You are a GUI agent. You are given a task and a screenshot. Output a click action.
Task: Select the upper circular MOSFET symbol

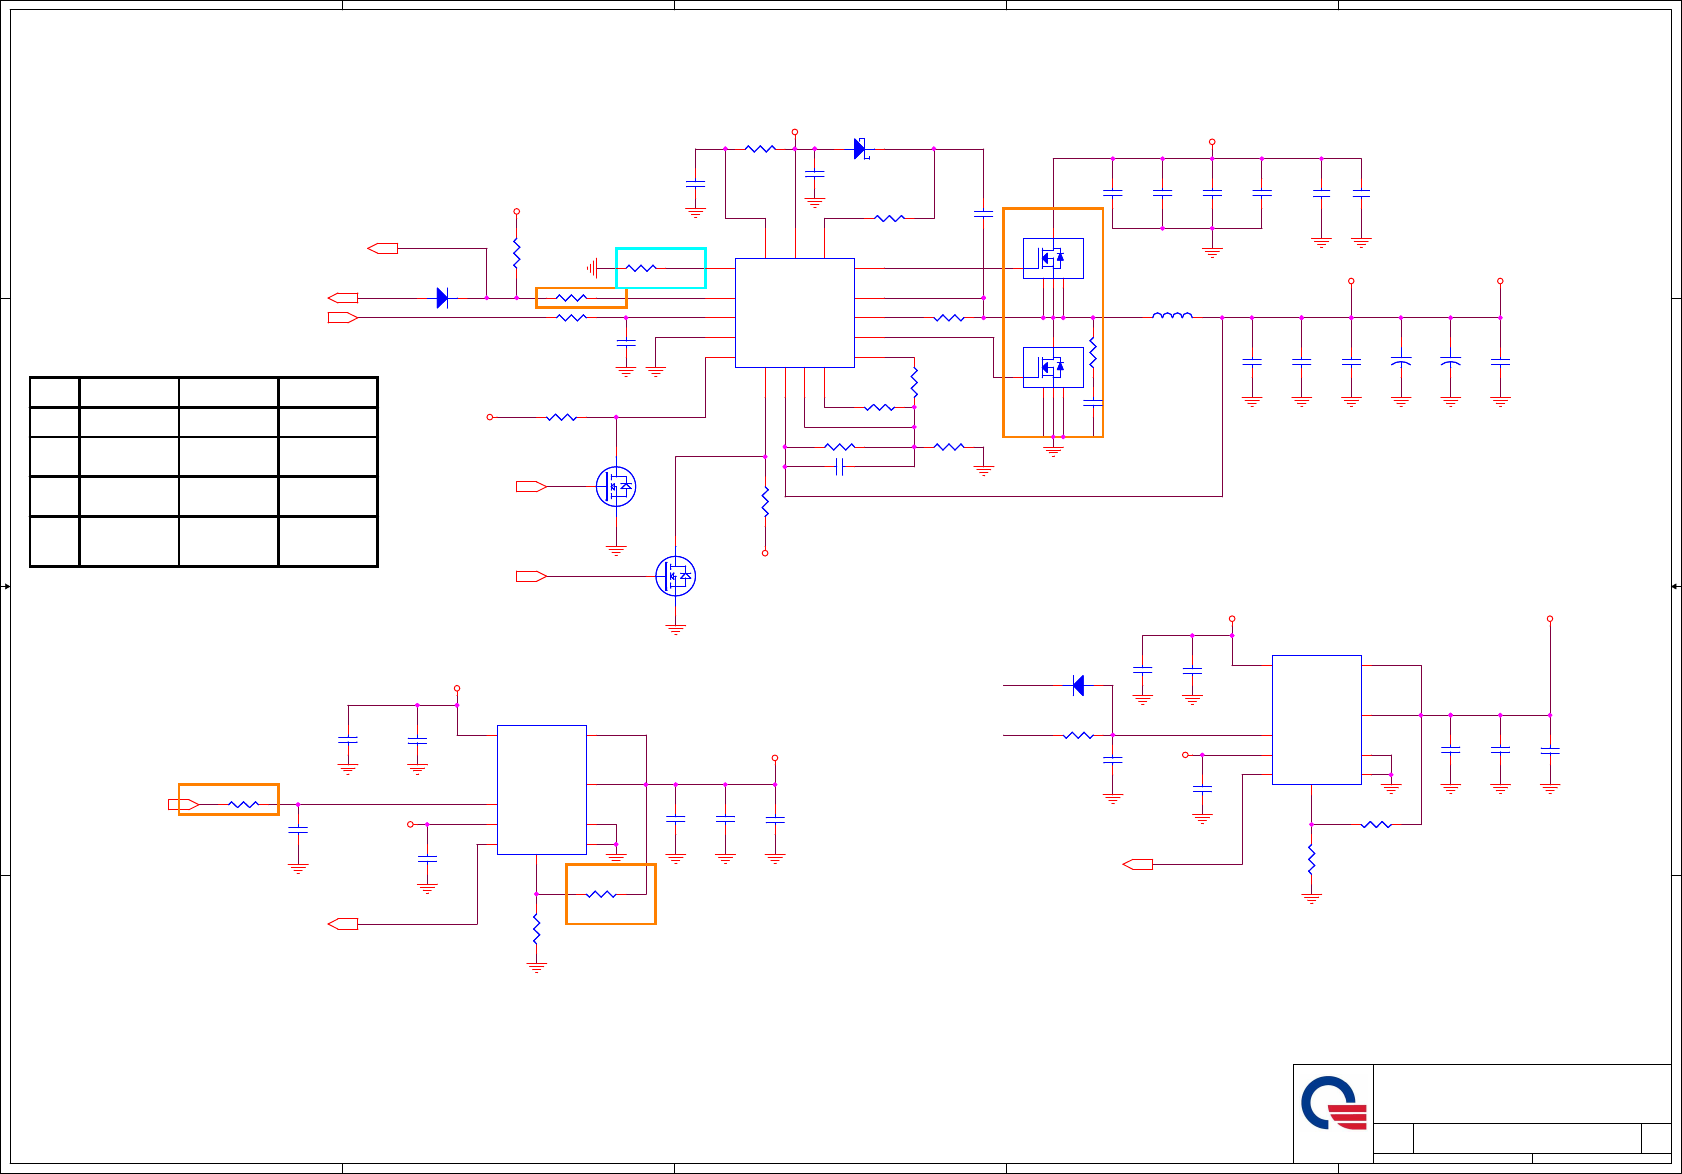point(616,487)
